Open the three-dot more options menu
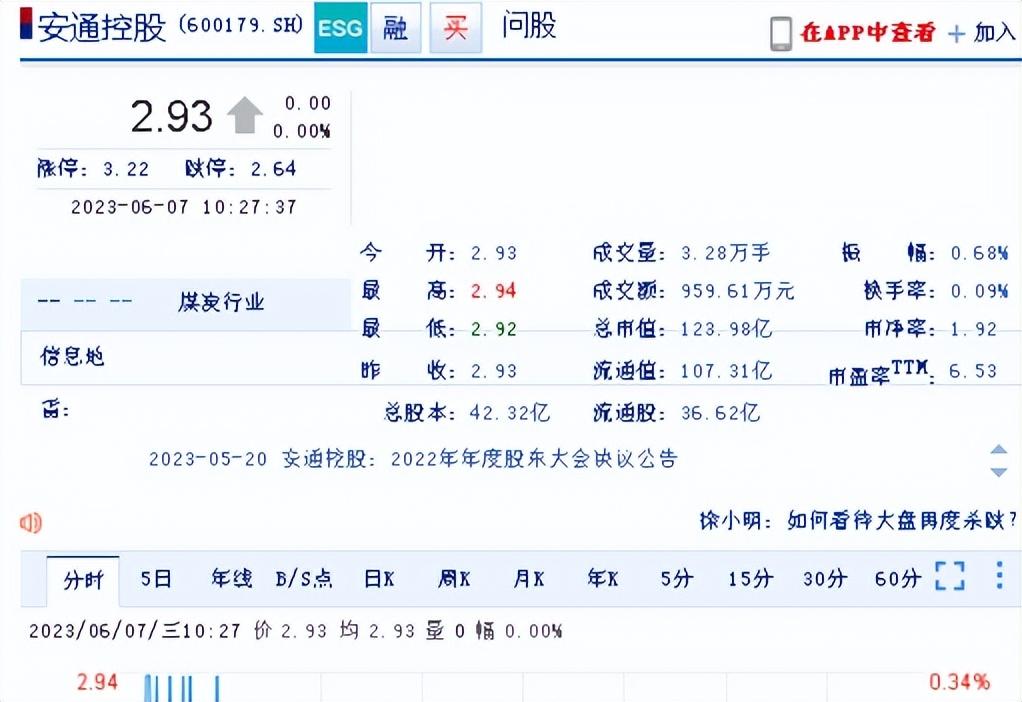The width and height of the screenshot is (1022, 702). click(x=999, y=576)
